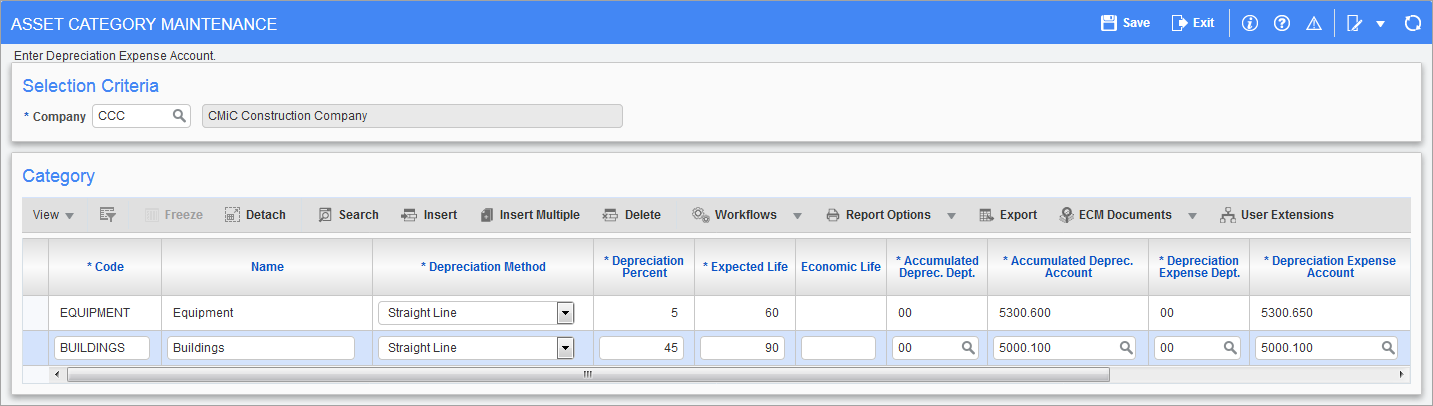Viewport: 1433px width, 406px height.
Task: Expand the header dropdown arrow next to notes
Action: coord(1380,24)
